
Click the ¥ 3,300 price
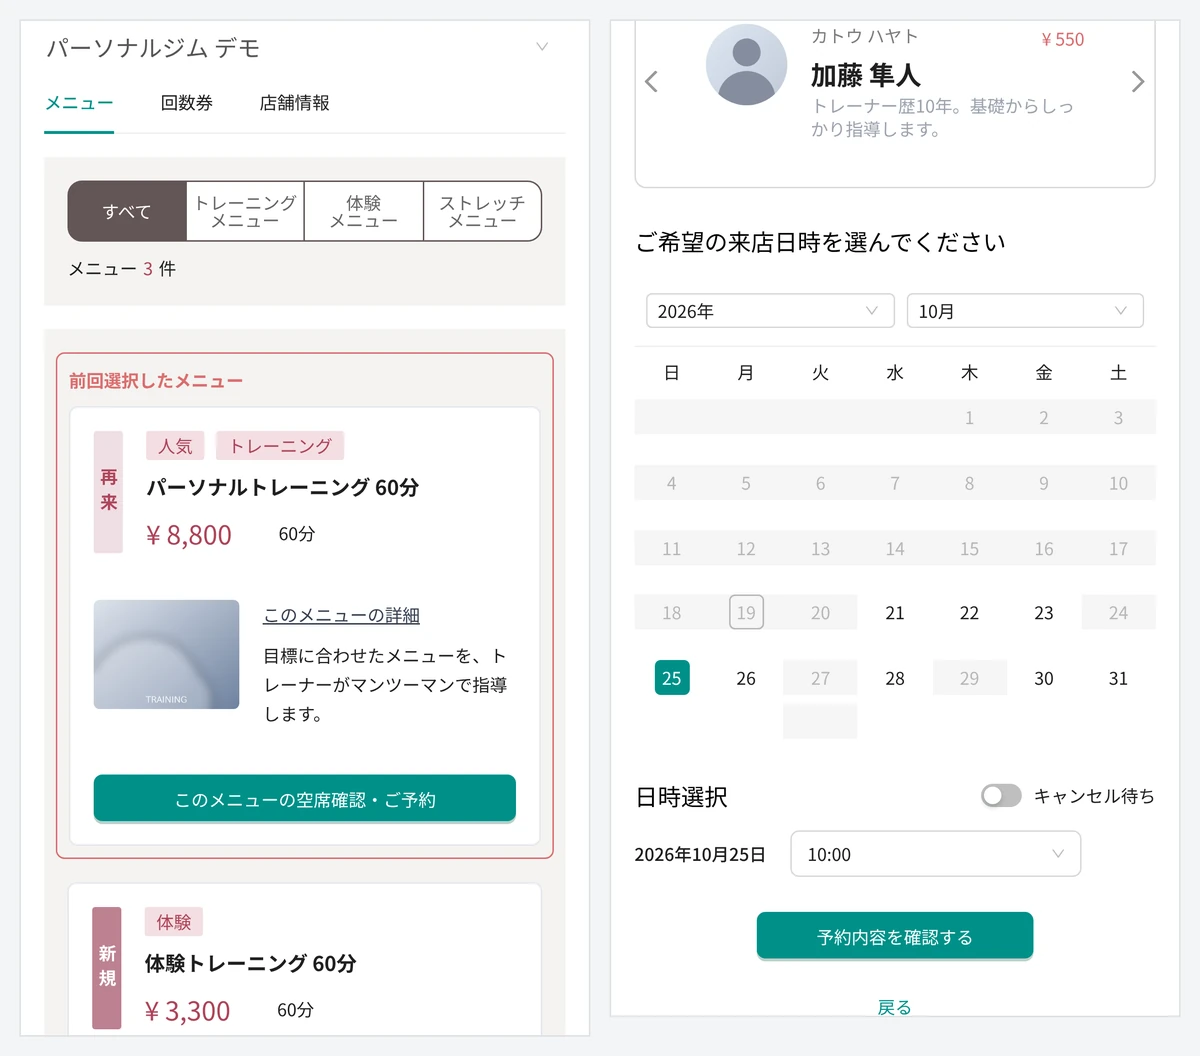(188, 1011)
